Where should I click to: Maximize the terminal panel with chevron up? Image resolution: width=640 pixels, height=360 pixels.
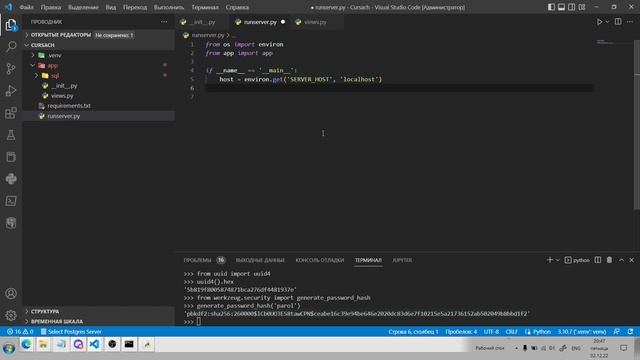[621, 260]
